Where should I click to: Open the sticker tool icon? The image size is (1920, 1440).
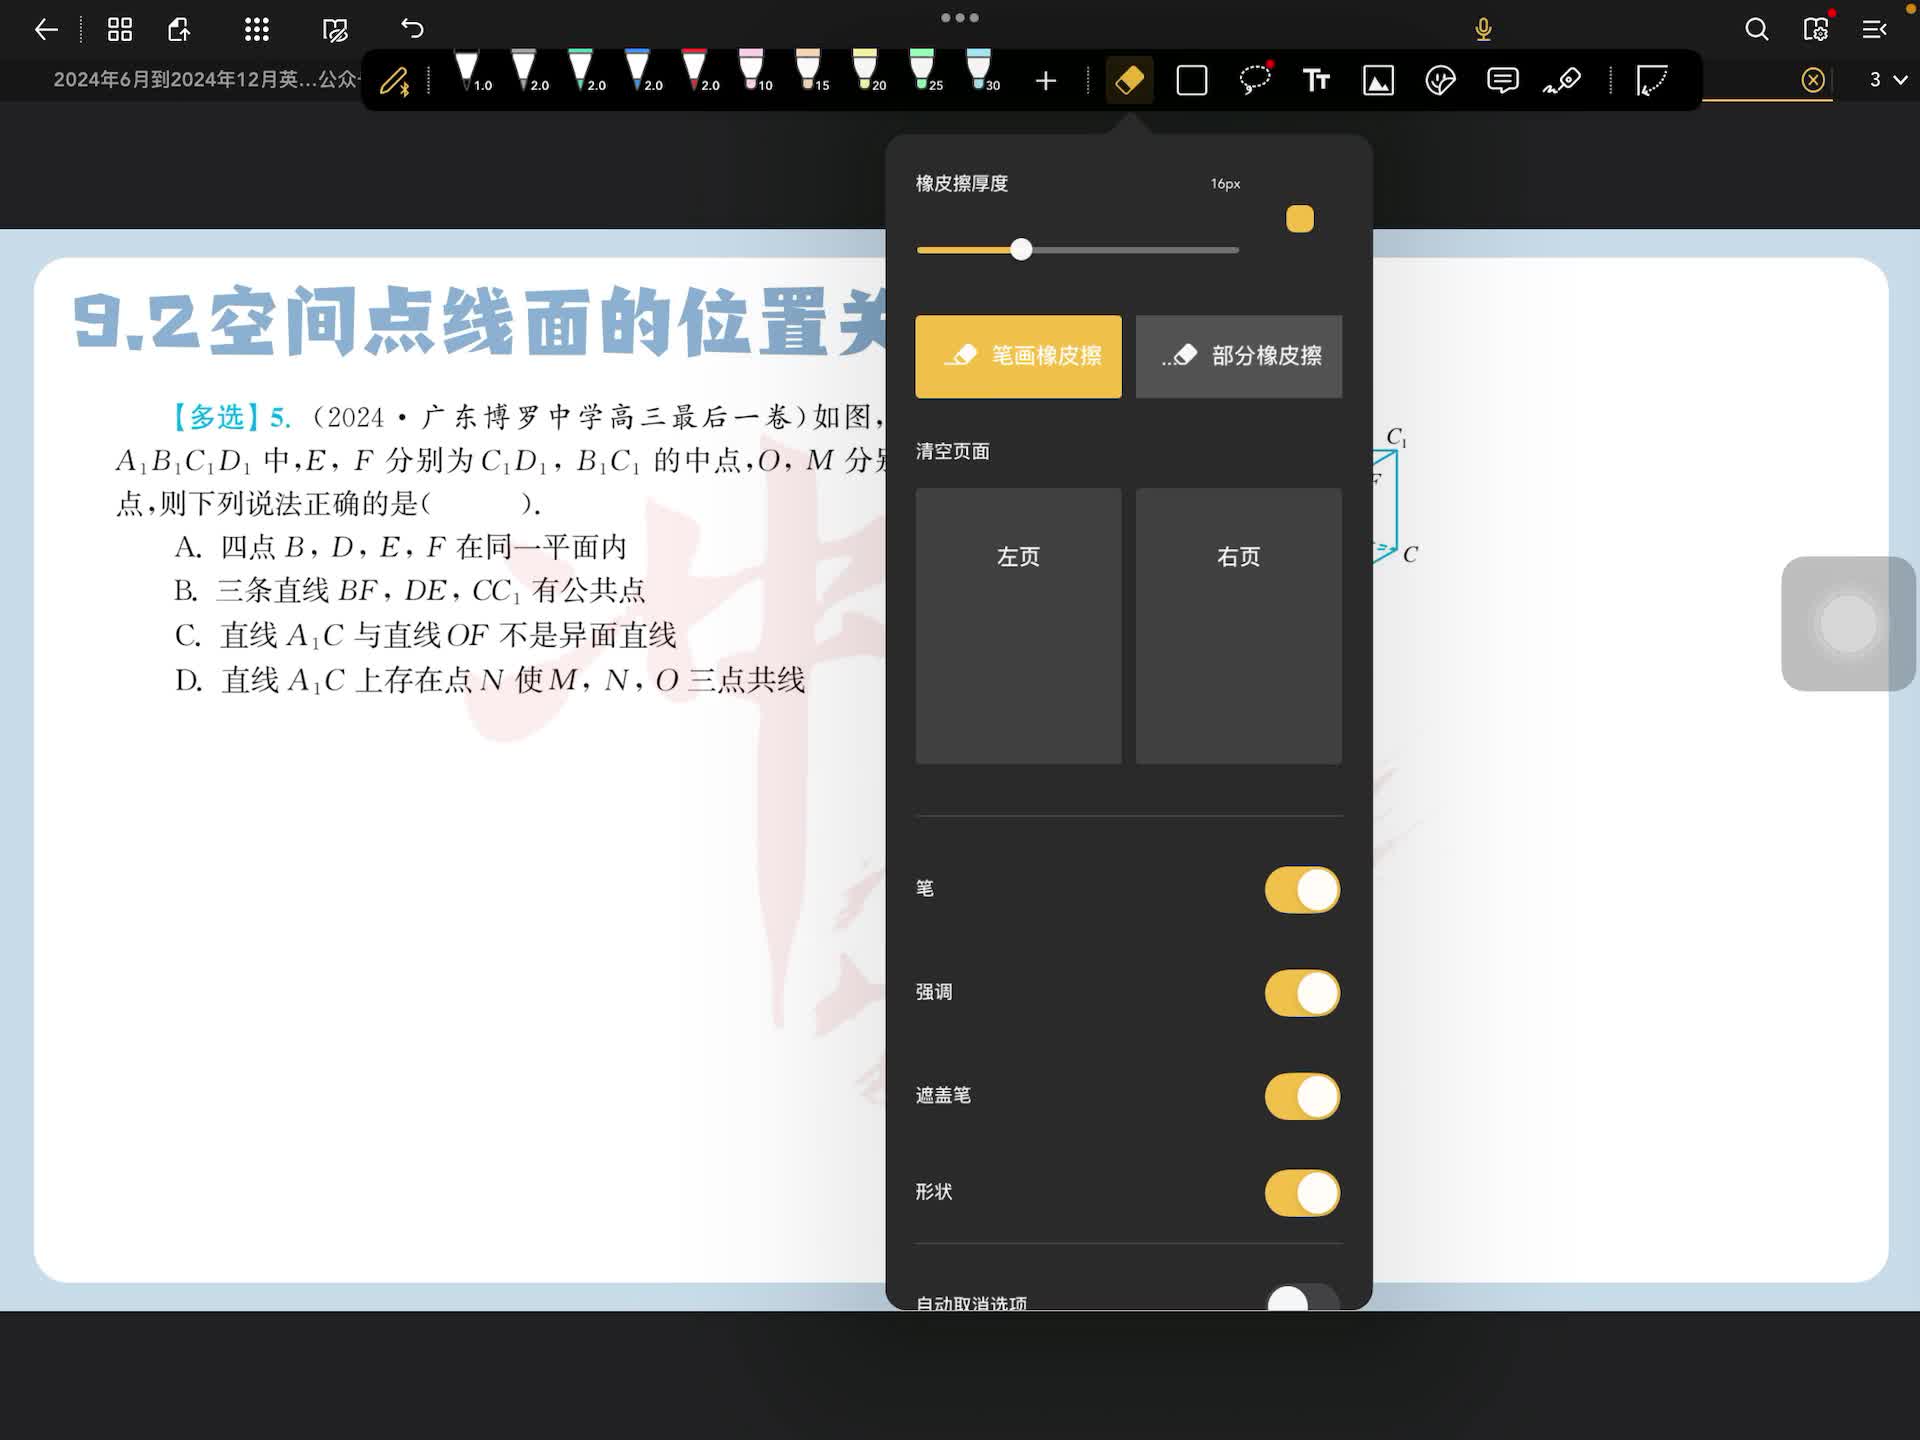(x=1440, y=80)
